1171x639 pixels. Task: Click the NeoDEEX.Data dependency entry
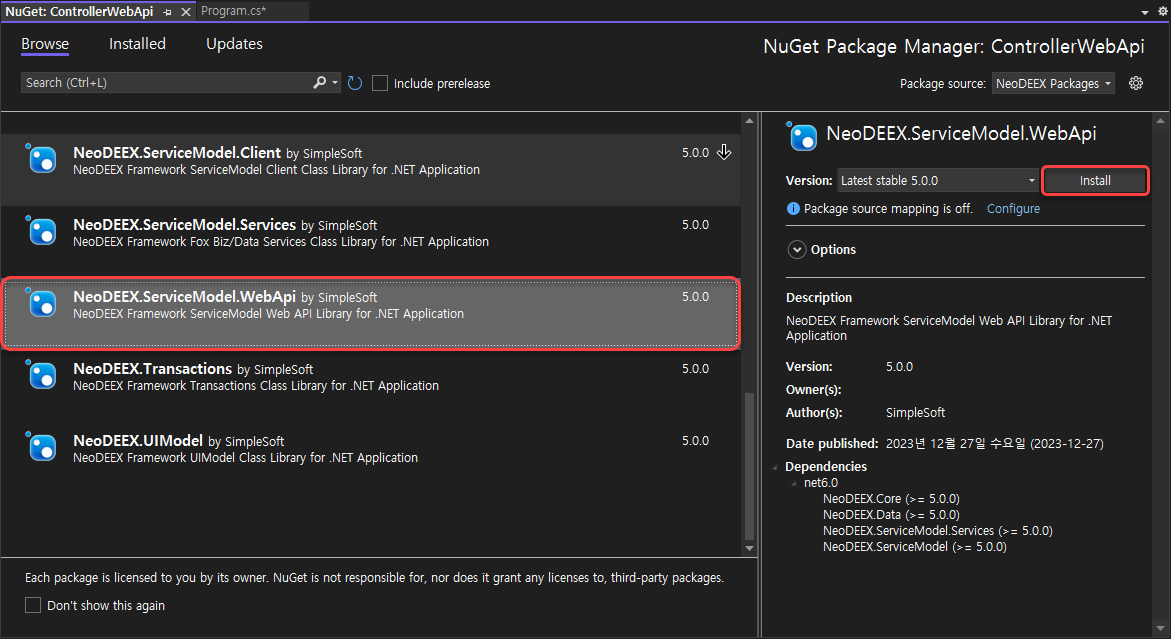tap(891, 515)
